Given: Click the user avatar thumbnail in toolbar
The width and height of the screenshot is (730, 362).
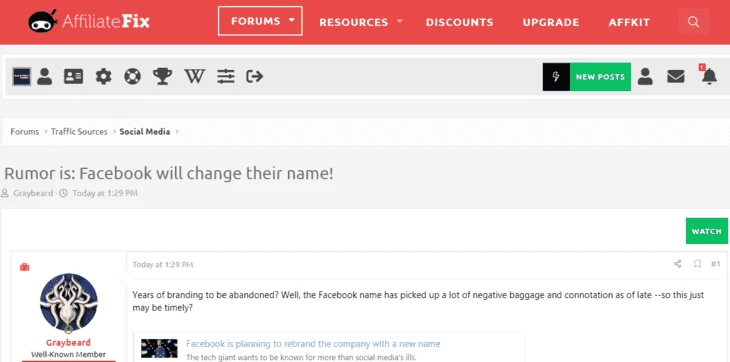Looking at the screenshot, I should pos(21,76).
